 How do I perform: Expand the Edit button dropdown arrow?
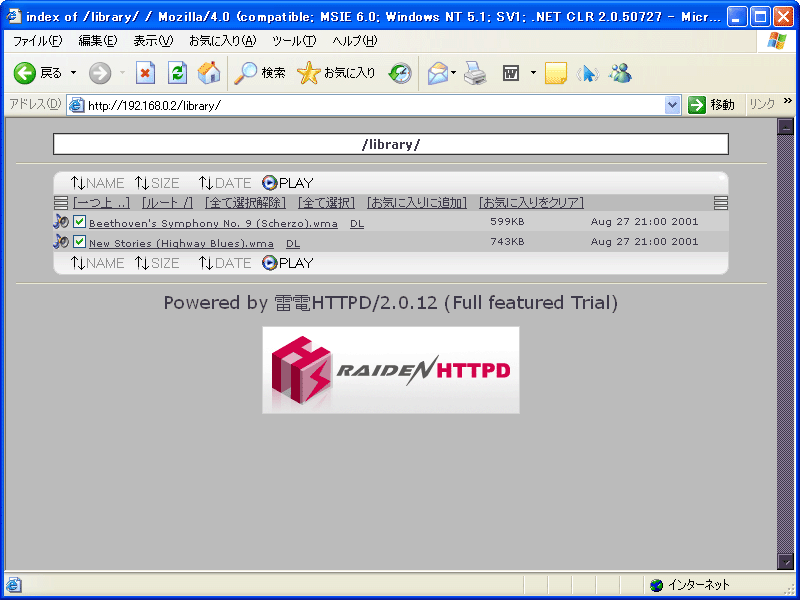tap(533, 73)
